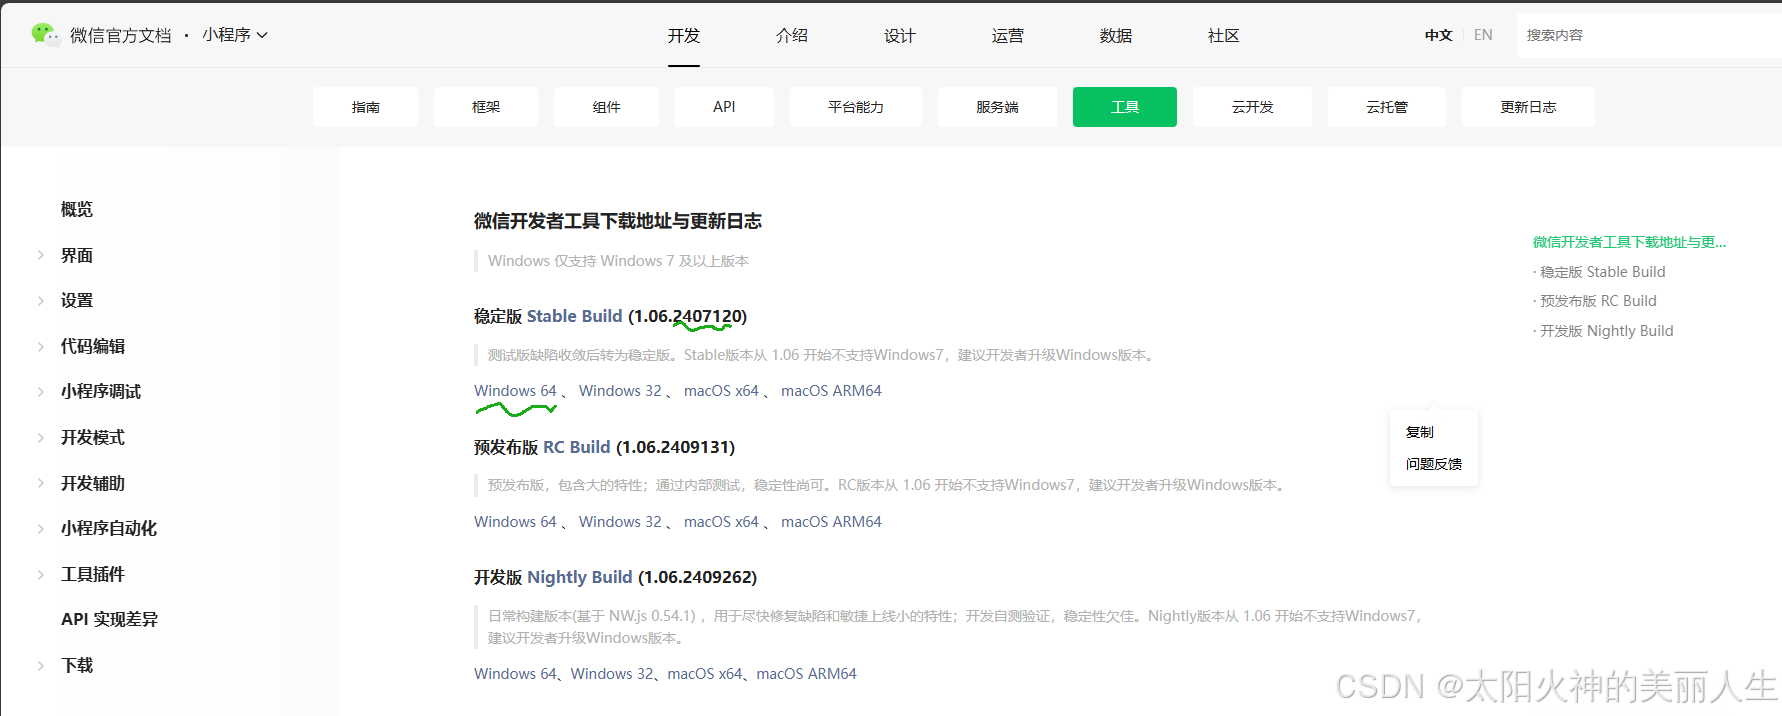1782x716 pixels.
Task: Switch language to EN
Action: 1483,35
